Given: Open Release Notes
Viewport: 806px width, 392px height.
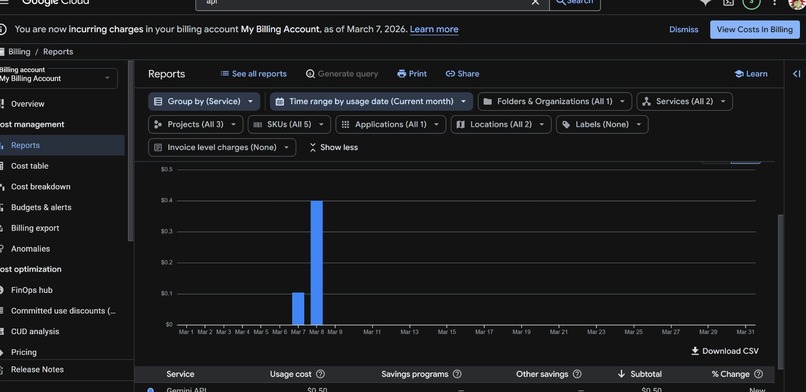Looking at the screenshot, I should (37, 369).
